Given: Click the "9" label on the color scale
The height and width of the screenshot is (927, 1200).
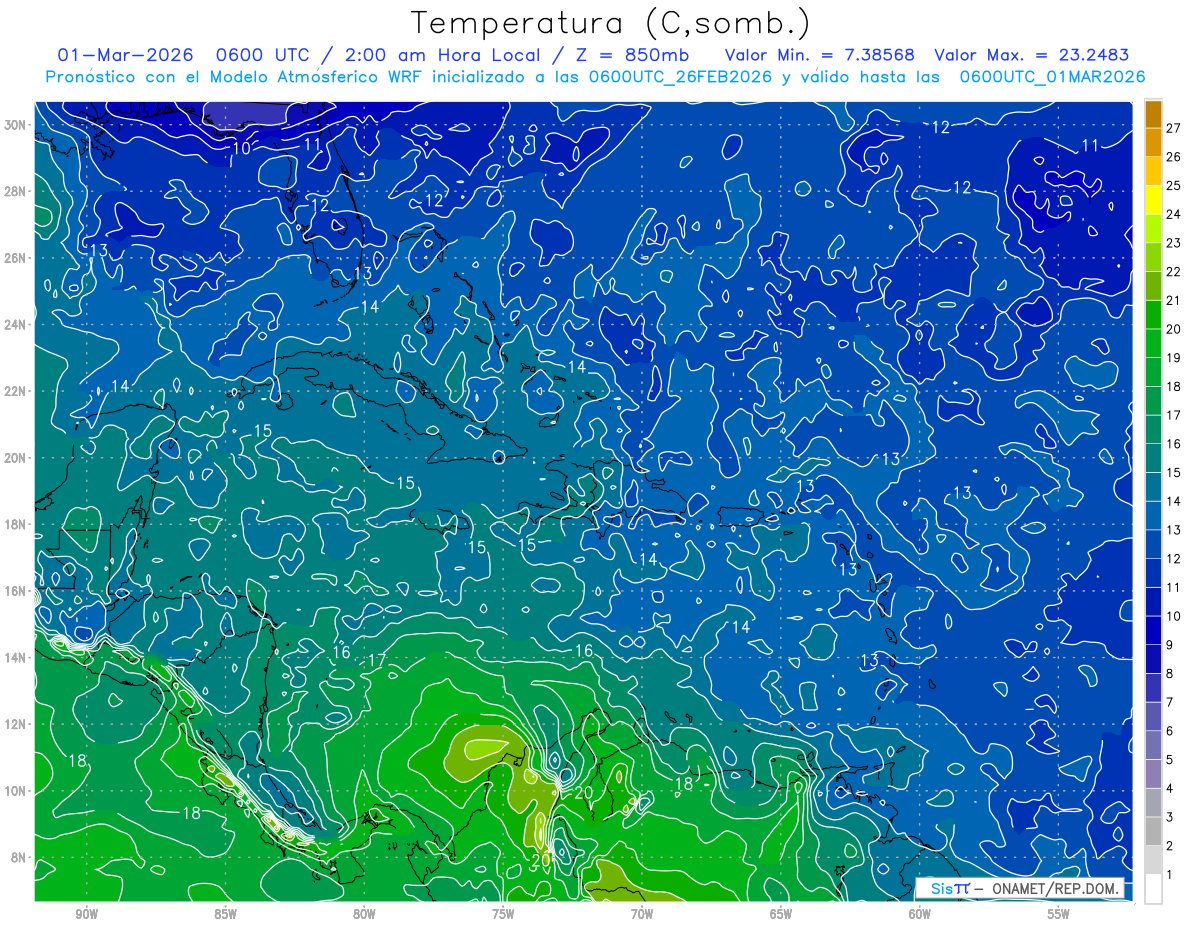Looking at the screenshot, I should 1170,645.
